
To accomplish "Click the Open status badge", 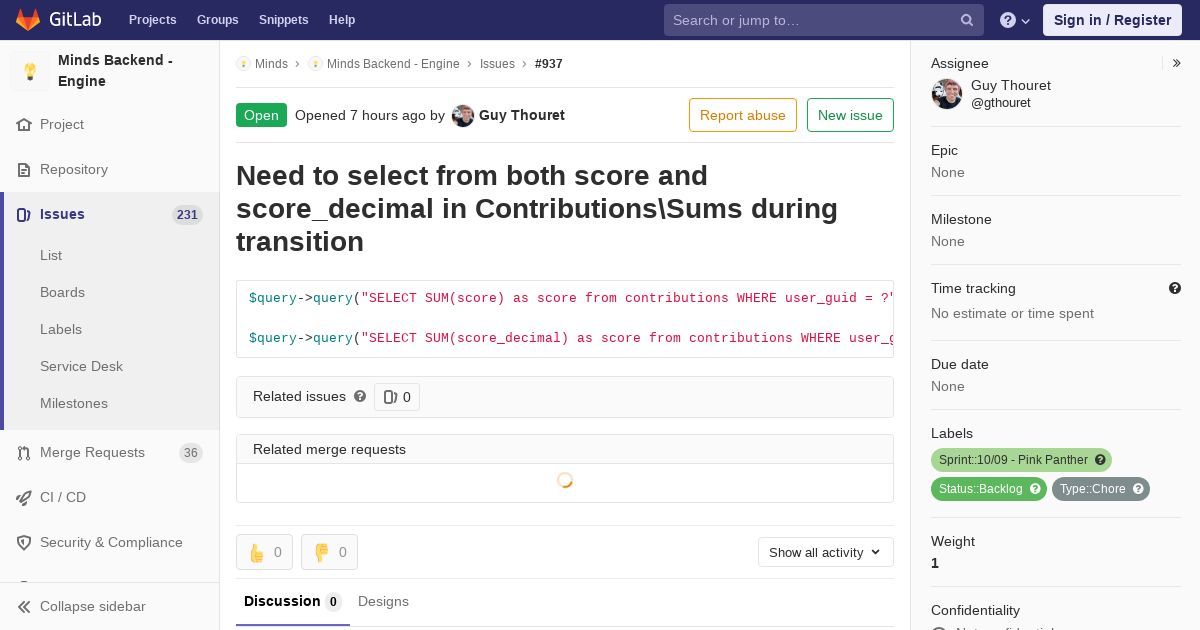I will [x=261, y=115].
